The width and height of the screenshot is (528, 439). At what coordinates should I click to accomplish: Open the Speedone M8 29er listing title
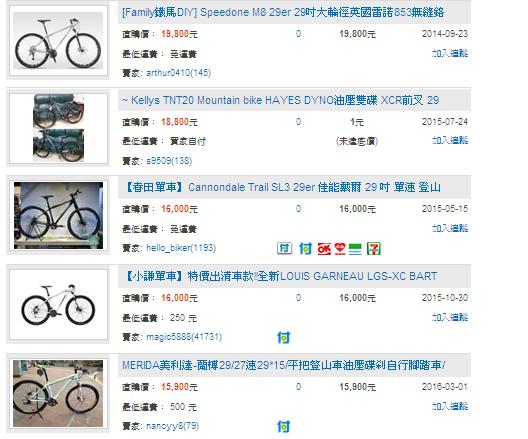pyautogui.click(x=283, y=12)
